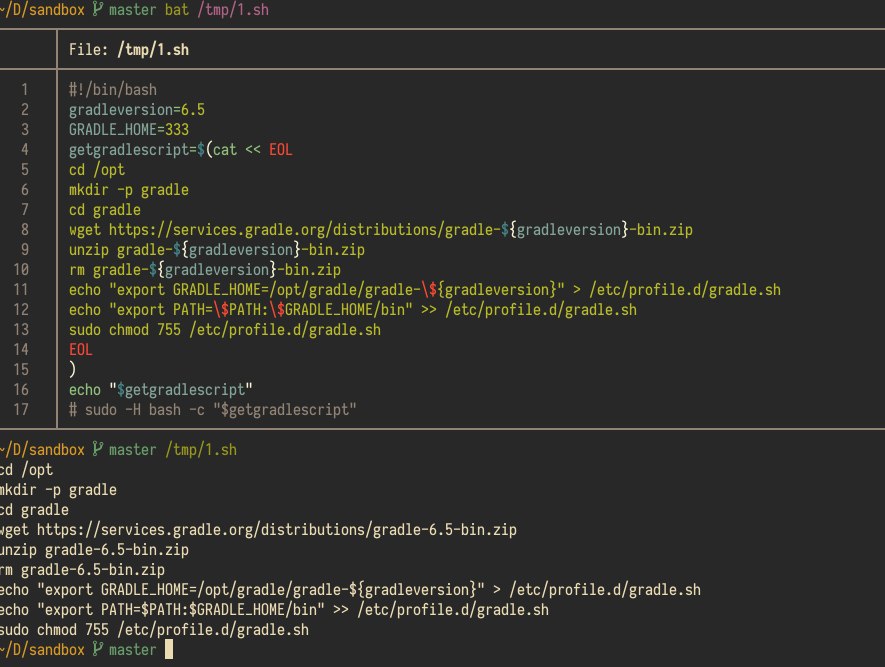Click output line 'rm gradle-6.5-bin.zip'

point(82,569)
